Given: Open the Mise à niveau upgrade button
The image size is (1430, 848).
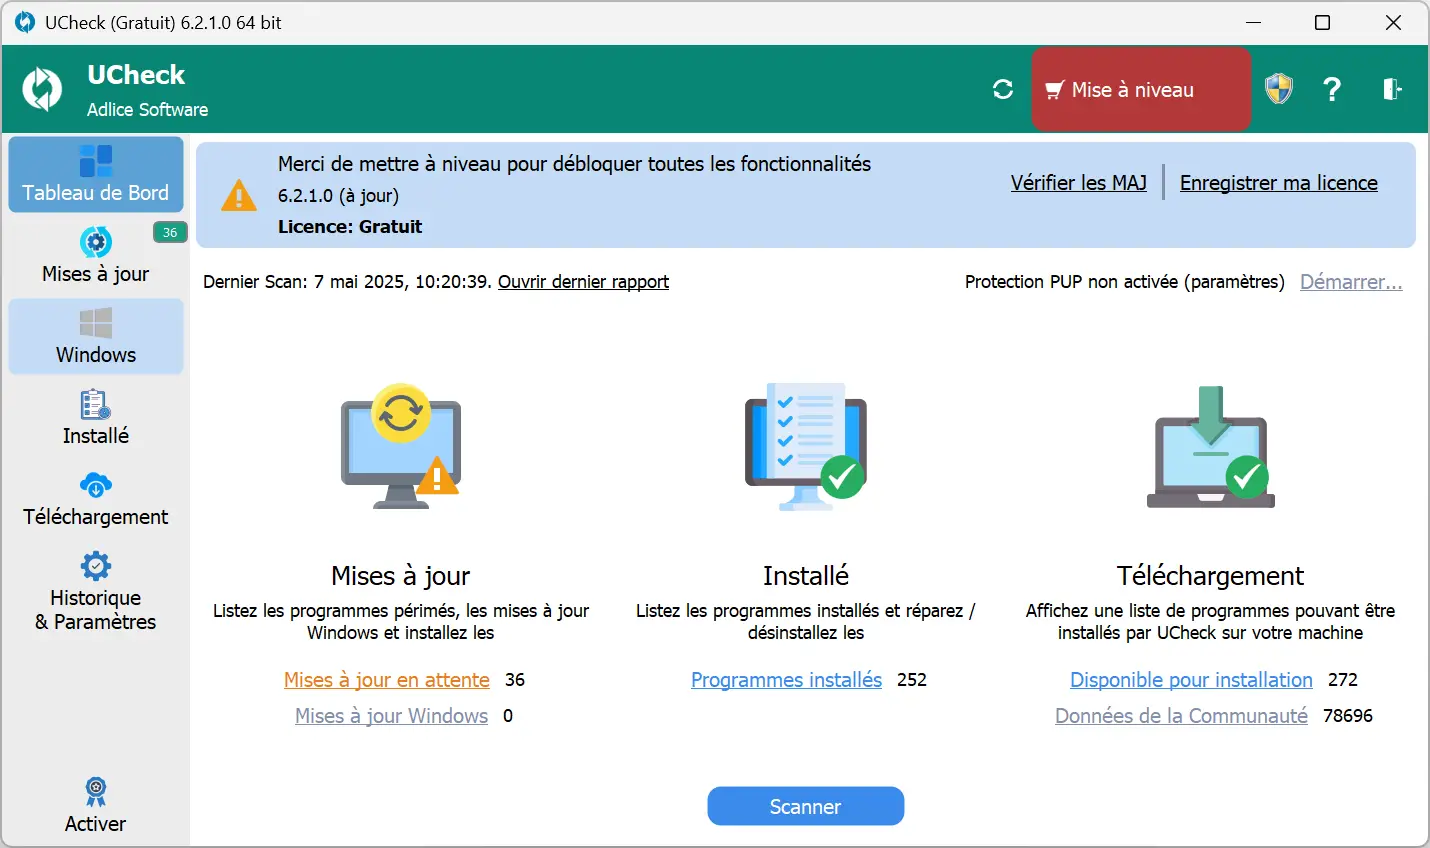Looking at the screenshot, I should pyautogui.click(x=1141, y=89).
